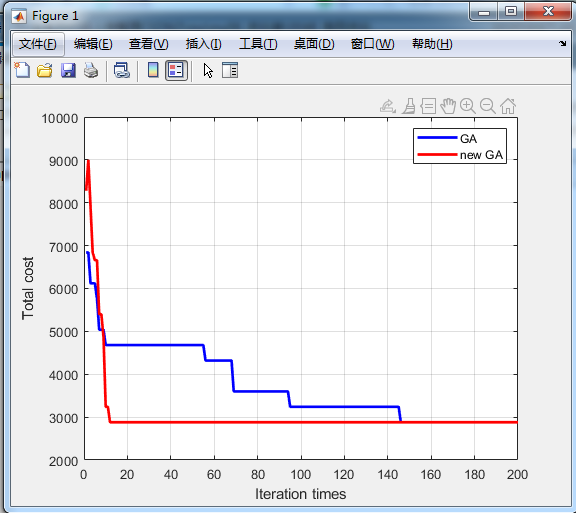
Task: Select the Pan hand tool
Action: [448, 106]
